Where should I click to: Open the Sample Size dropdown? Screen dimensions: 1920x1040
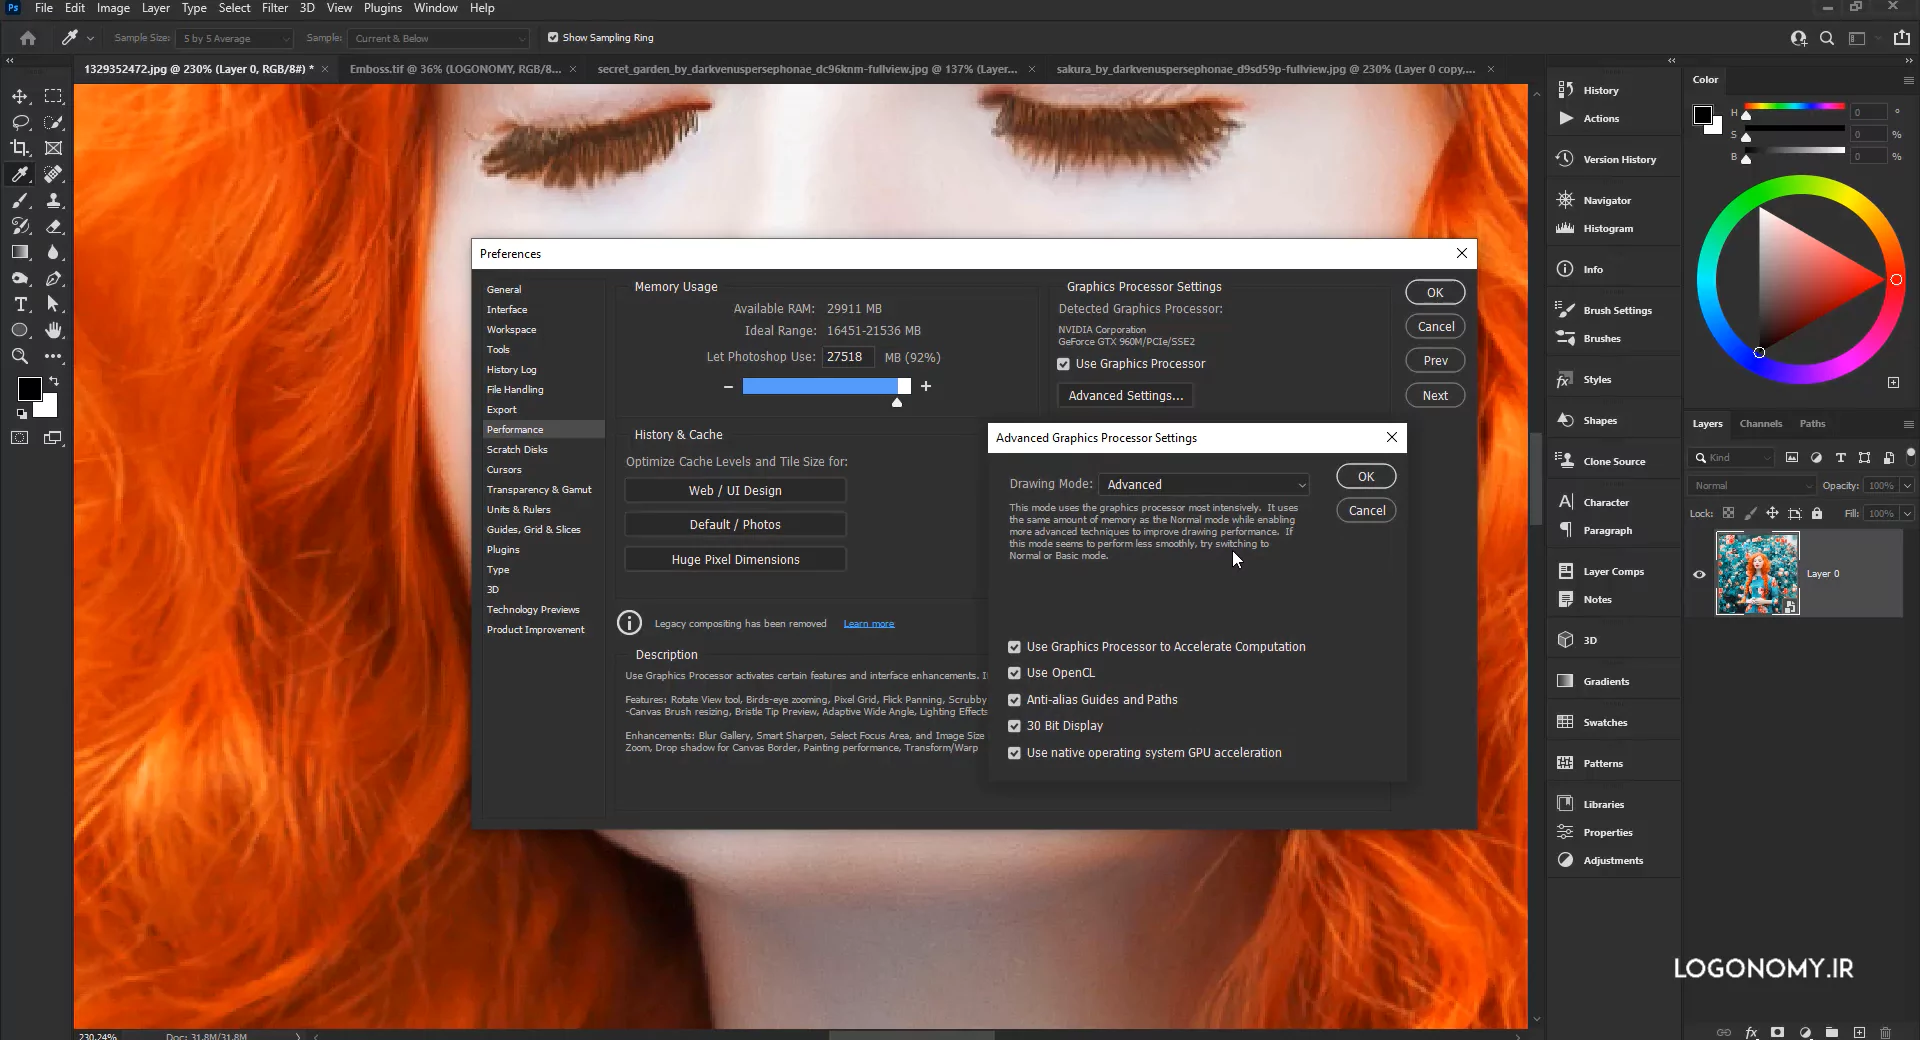(x=235, y=38)
